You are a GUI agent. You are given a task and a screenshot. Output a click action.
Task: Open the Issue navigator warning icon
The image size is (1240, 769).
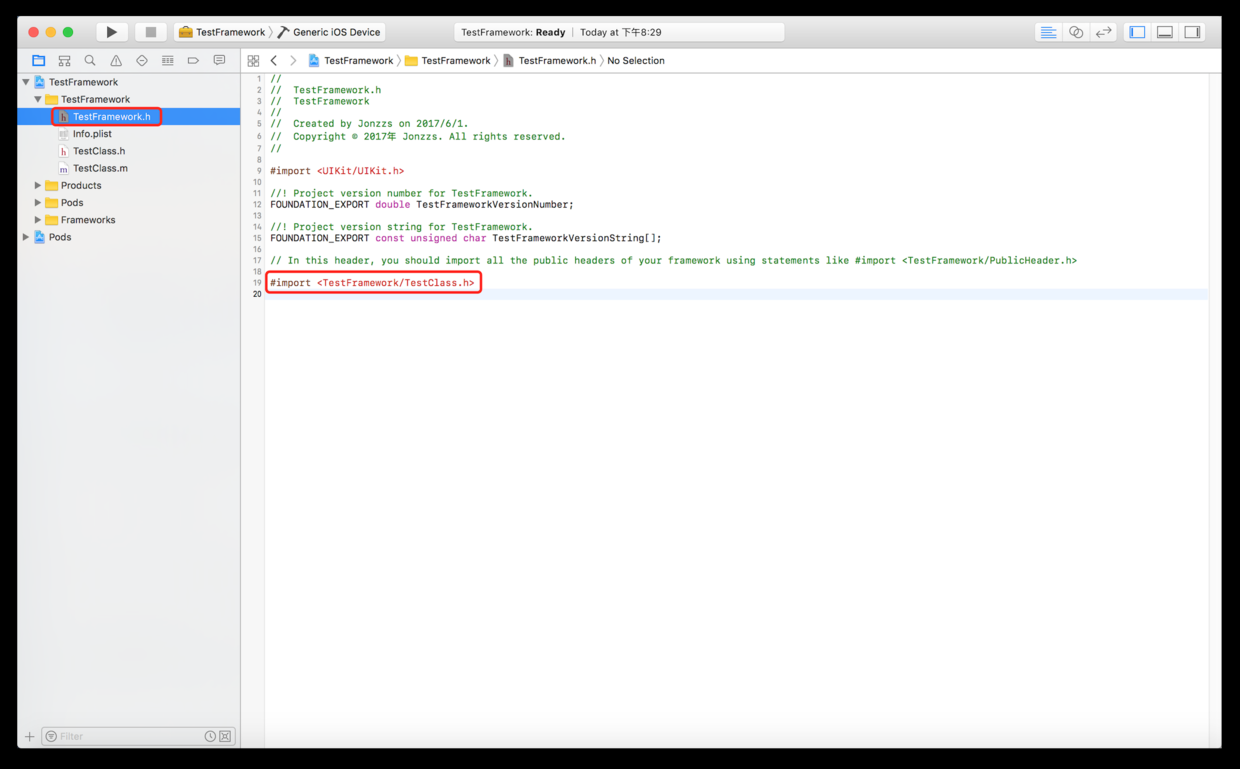coord(116,61)
